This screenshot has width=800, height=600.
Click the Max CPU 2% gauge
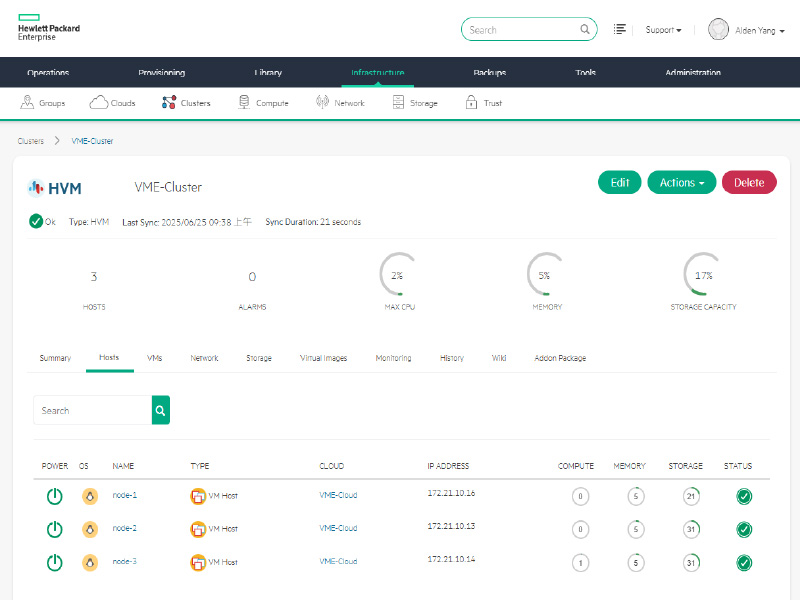[399, 274]
